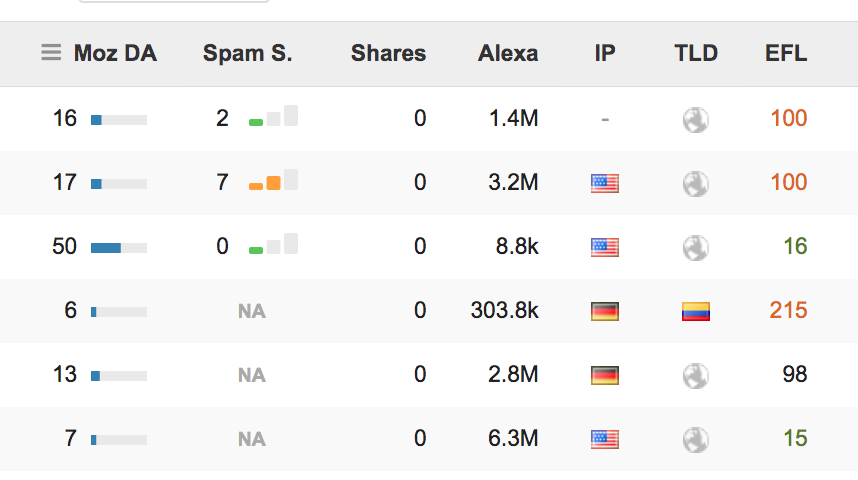Click the German flag in the 2.8M row
Screen dimensions: 858x480
click(605, 375)
